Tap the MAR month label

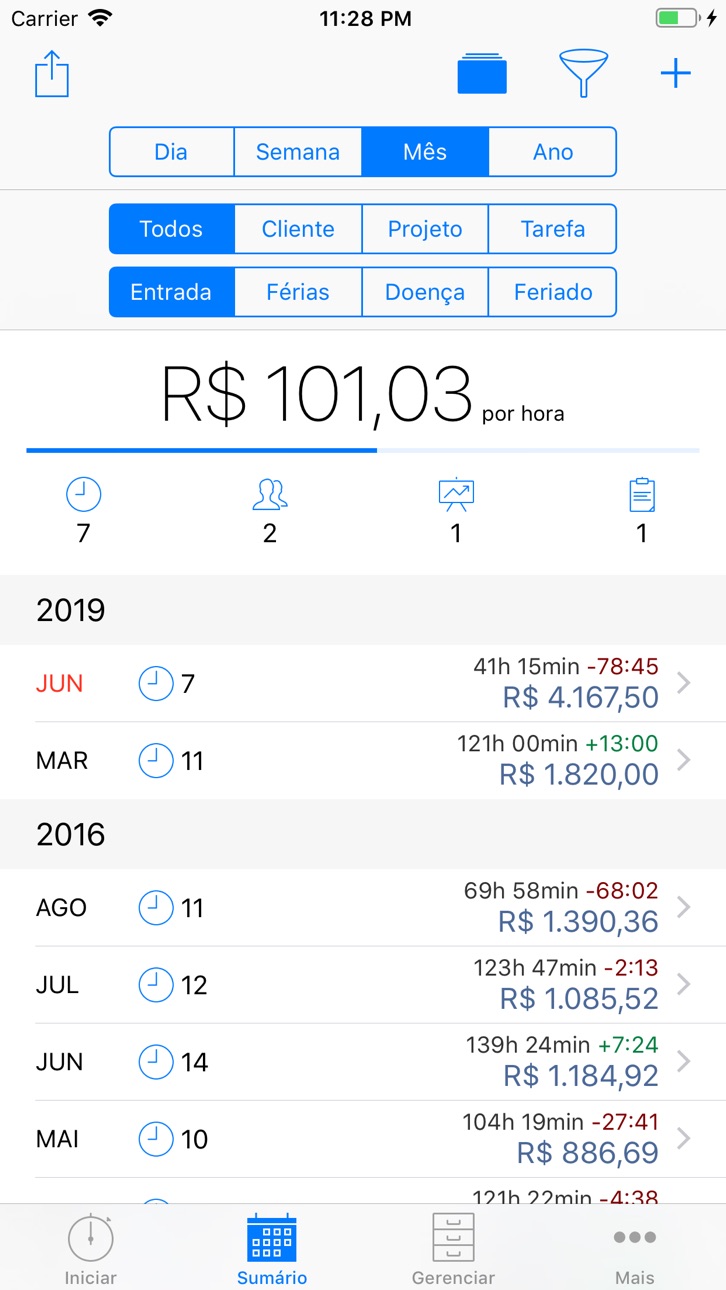click(x=62, y=761)
